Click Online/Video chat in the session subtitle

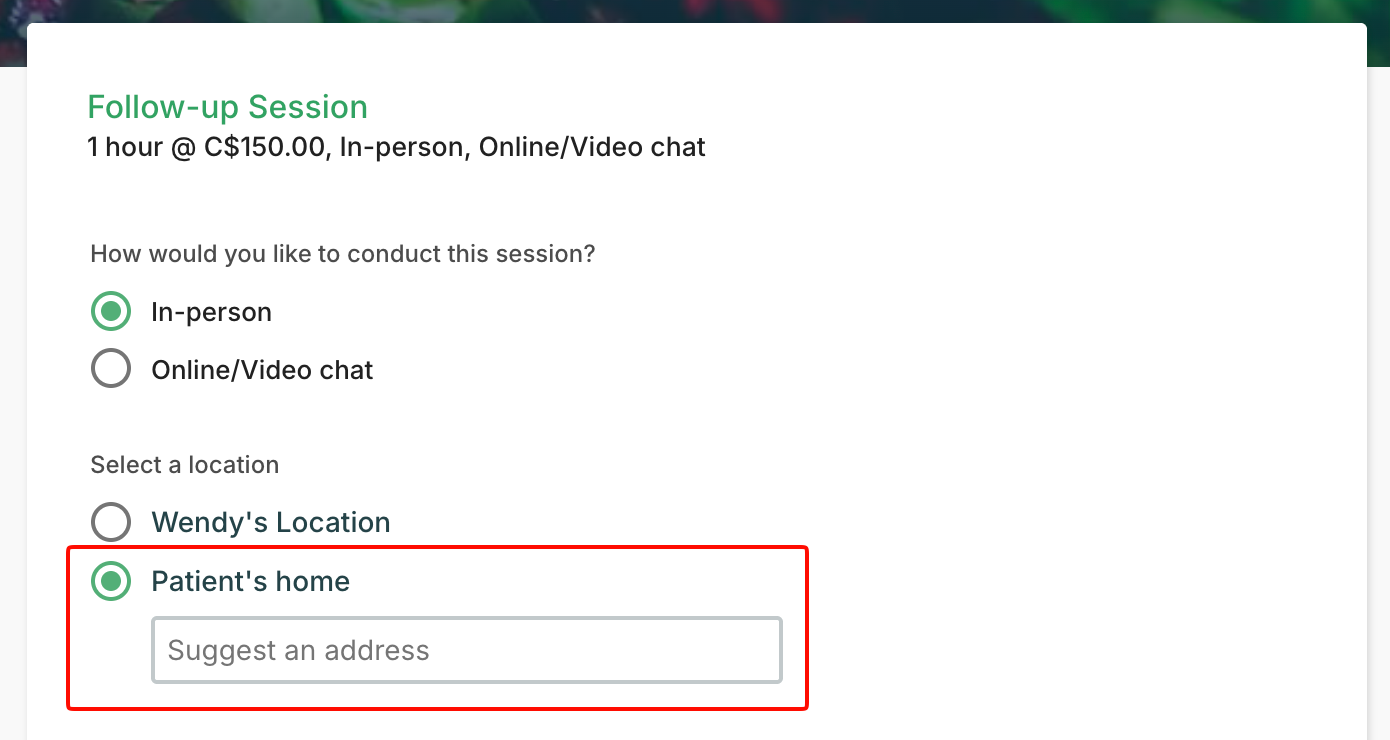click(x=592, y=147)
